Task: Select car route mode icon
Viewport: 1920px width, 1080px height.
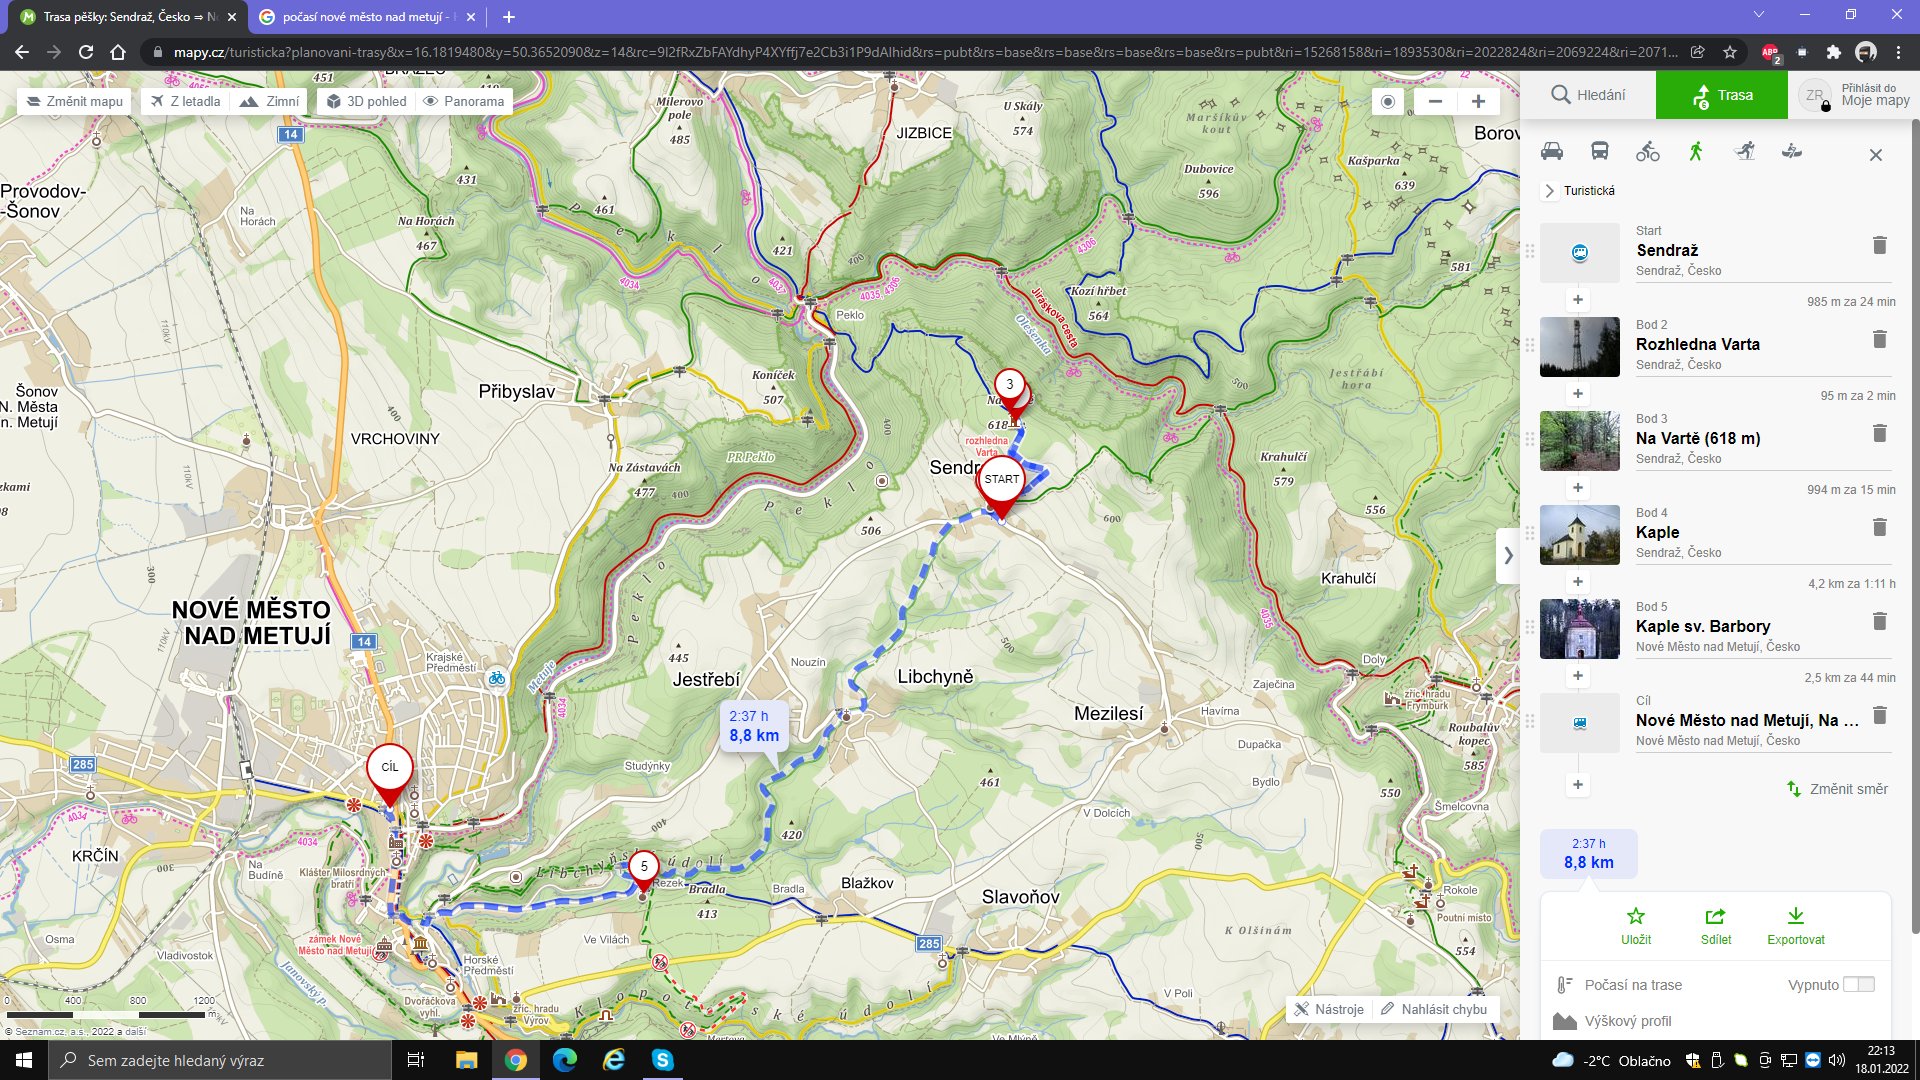Action: 1551,152
